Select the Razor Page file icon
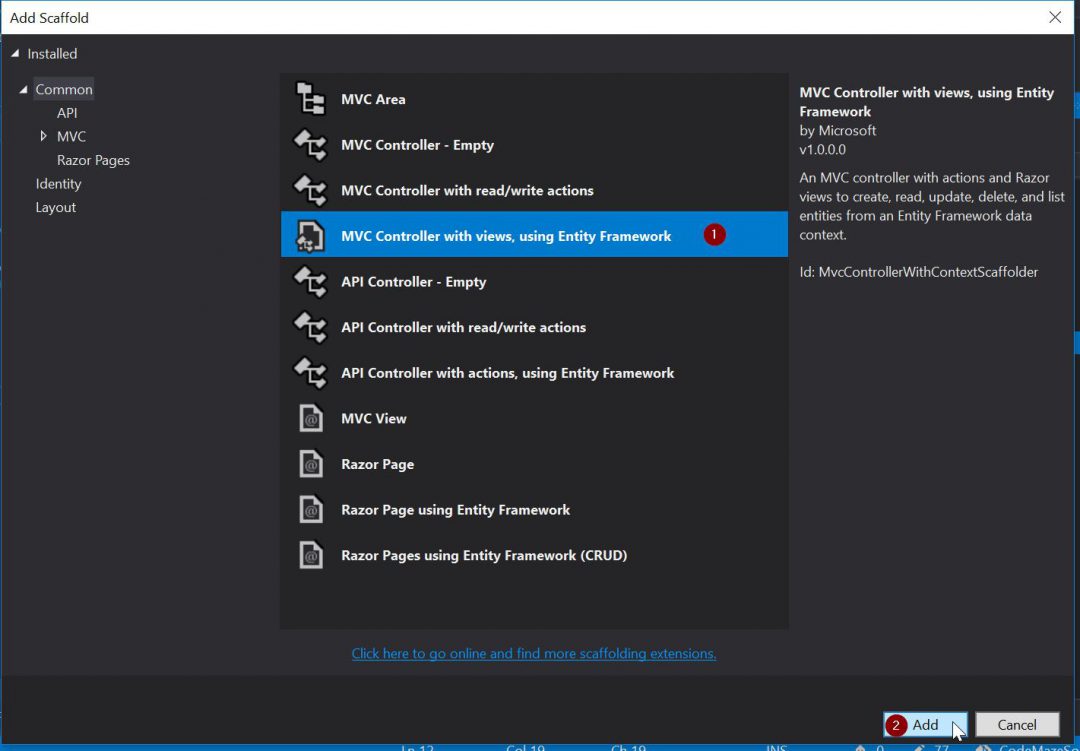Viewport: 1080px width, 751px height. tap(311, 465)
